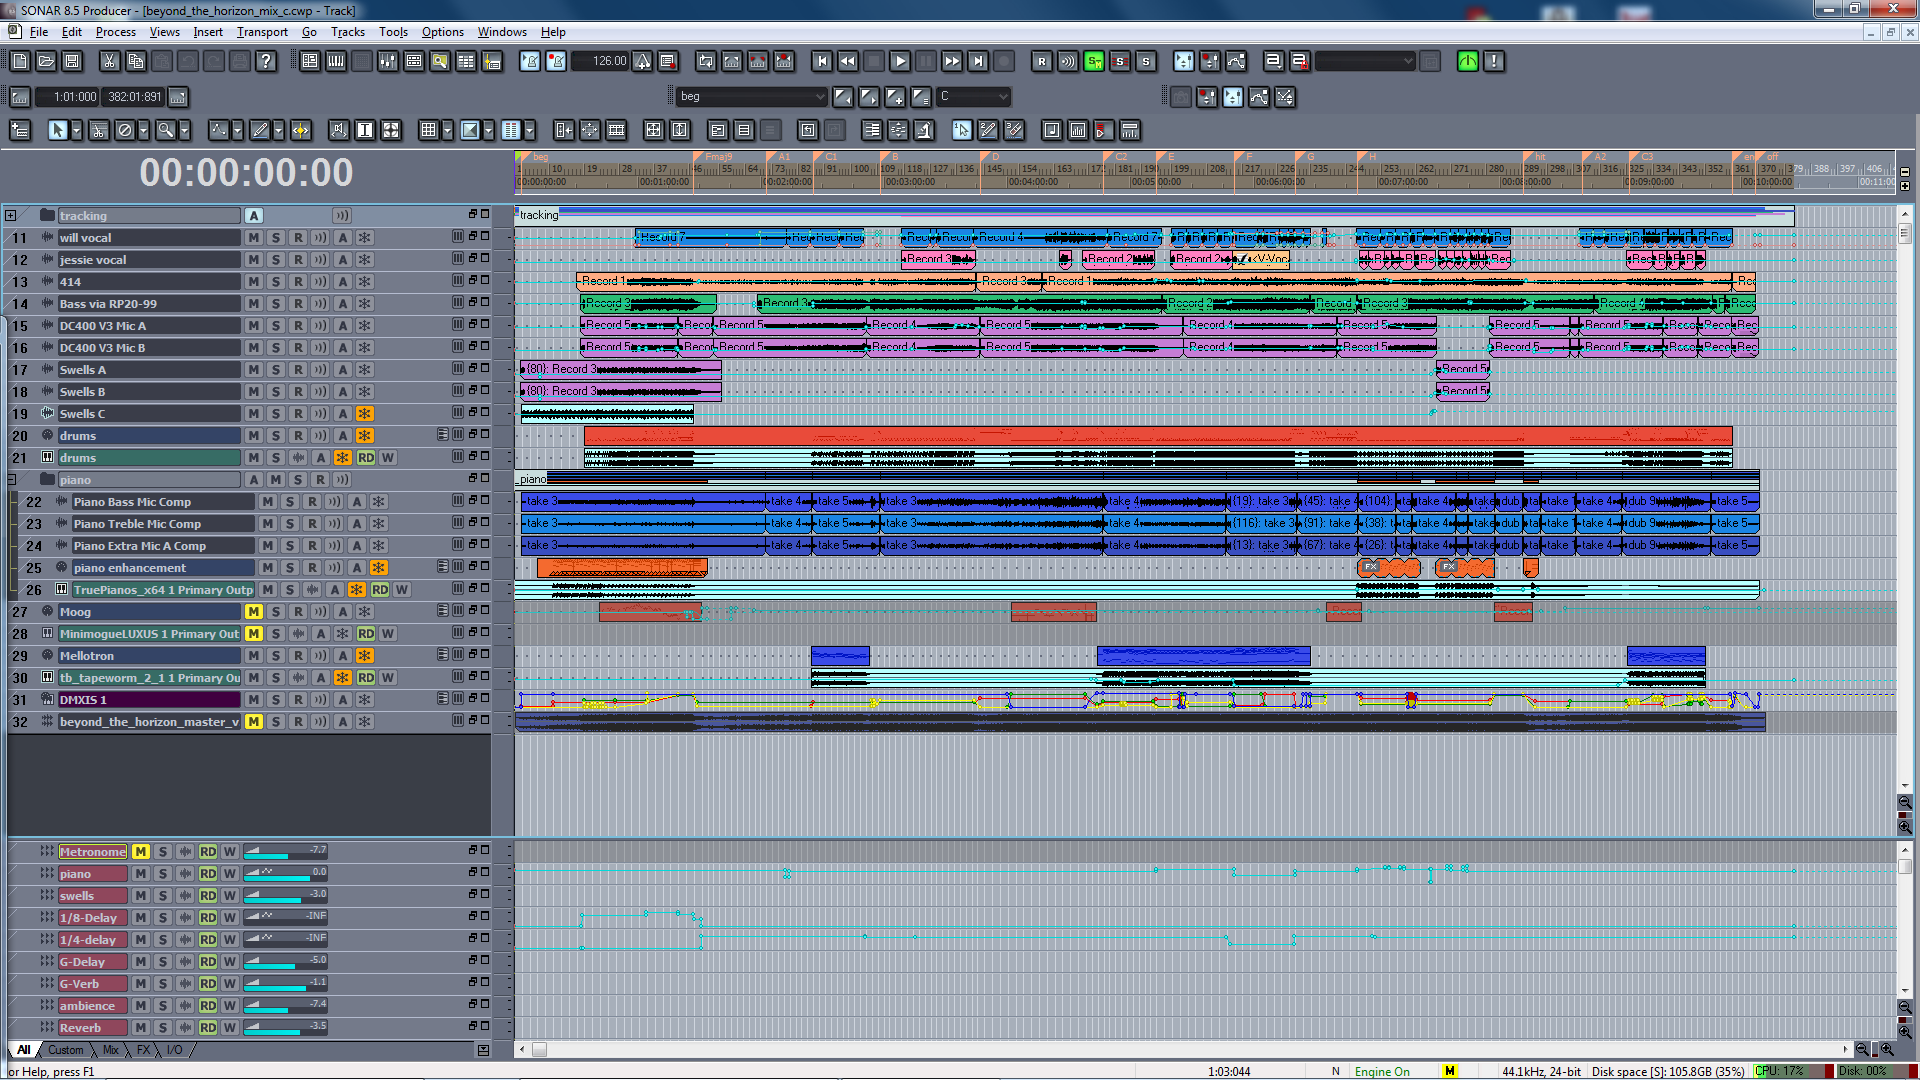Open the snap grid options dropdown arrow

(x=447, y=130)
